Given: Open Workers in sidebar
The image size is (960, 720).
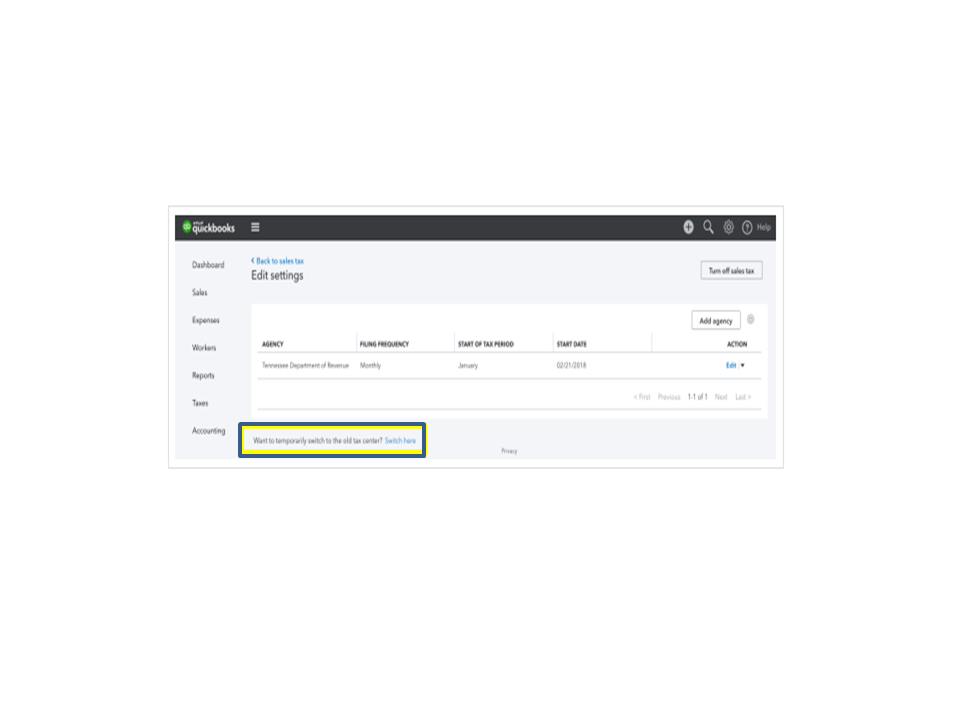Looking at the screenshot, I should (x=204, y=348).
